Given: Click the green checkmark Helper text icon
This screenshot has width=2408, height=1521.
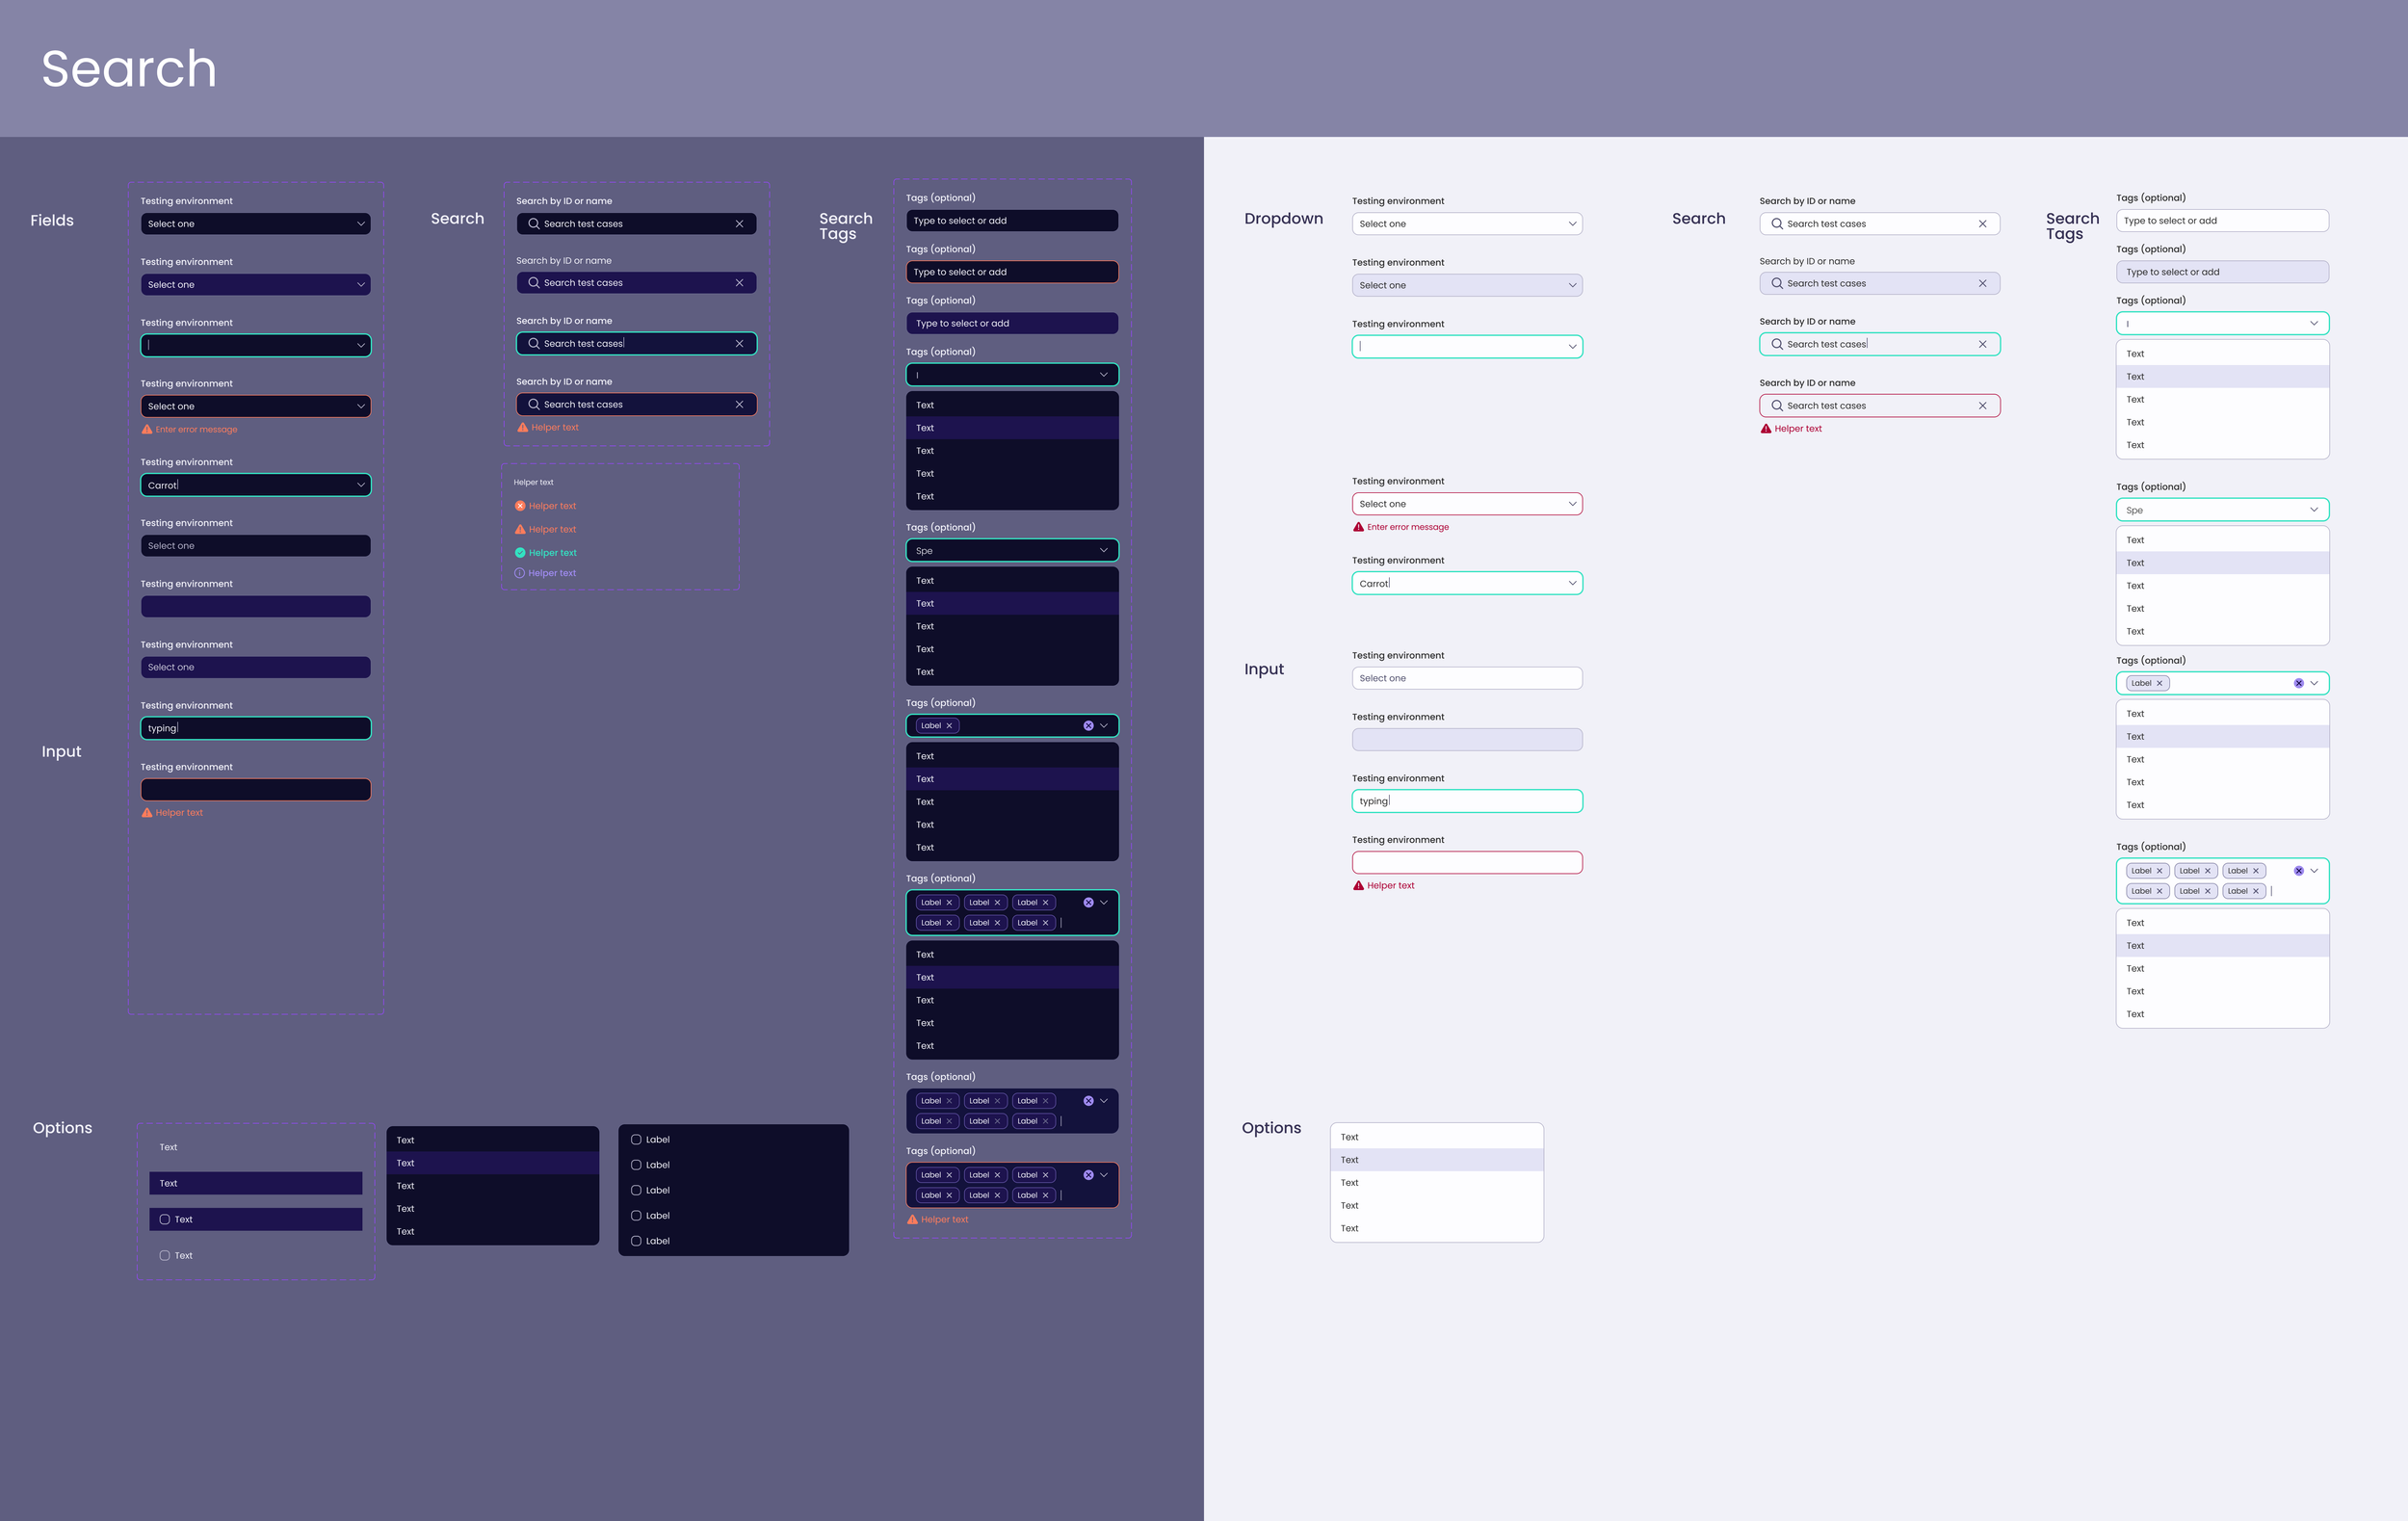Looking at the screenshot, I should 520,553.
